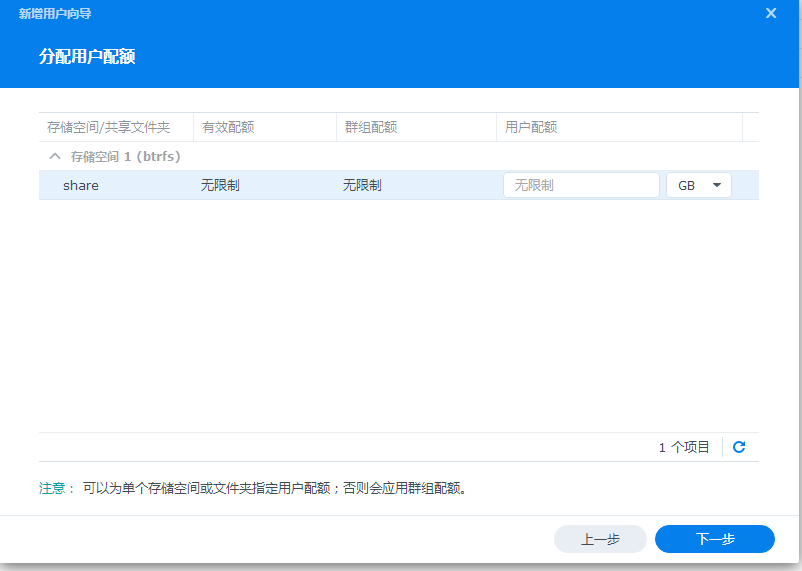Viewport: 802px width, 571px height.
Task: Go back with the 上一步 button
Action: [600, 539]
